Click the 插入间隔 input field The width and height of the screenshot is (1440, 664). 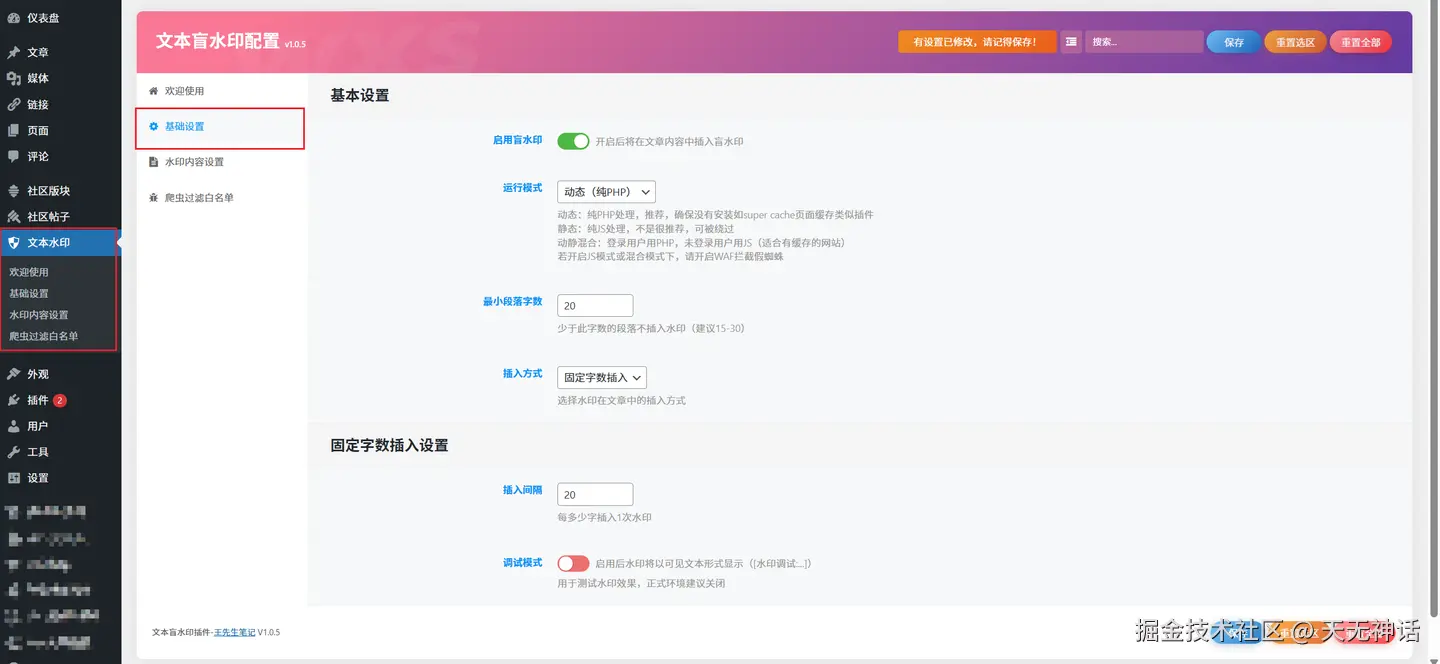[595, 494]
